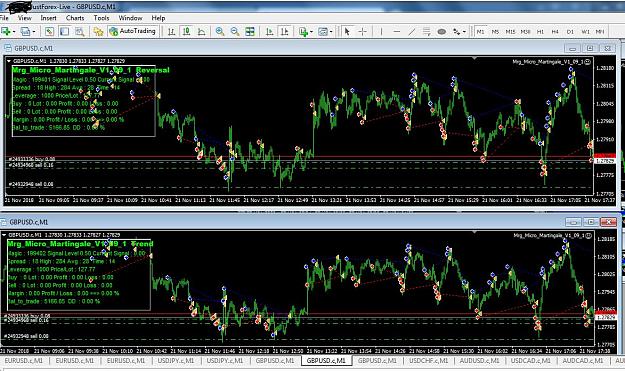Select the ellipse shape tool
The height and width of the screenshot is (371, 625).
[x=442, y=31]
